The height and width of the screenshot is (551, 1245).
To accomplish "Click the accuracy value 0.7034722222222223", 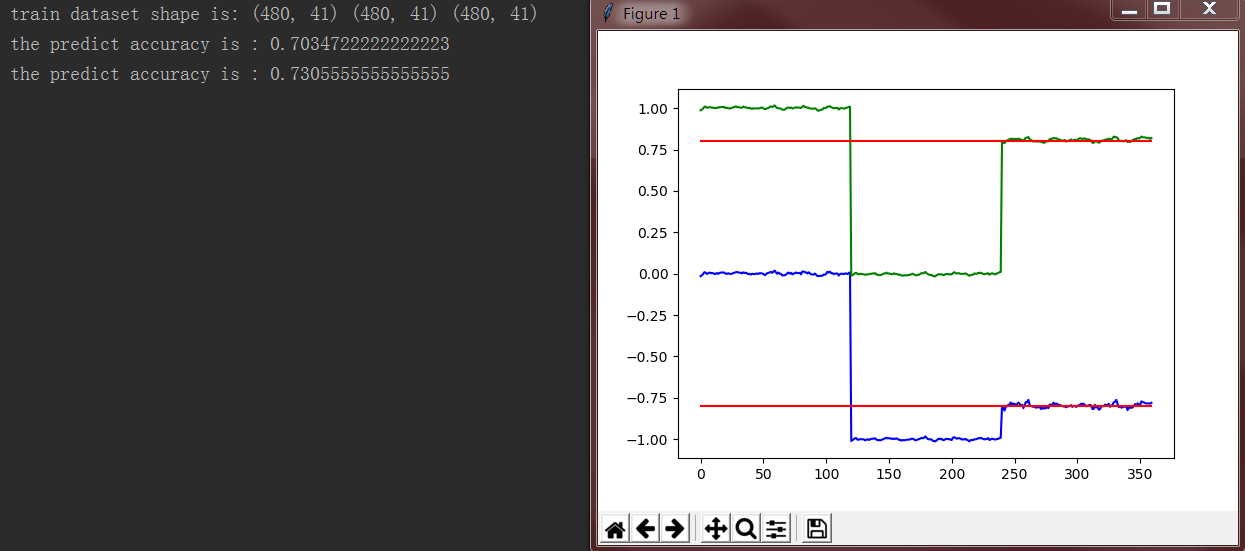I will [x=360, y=44].
